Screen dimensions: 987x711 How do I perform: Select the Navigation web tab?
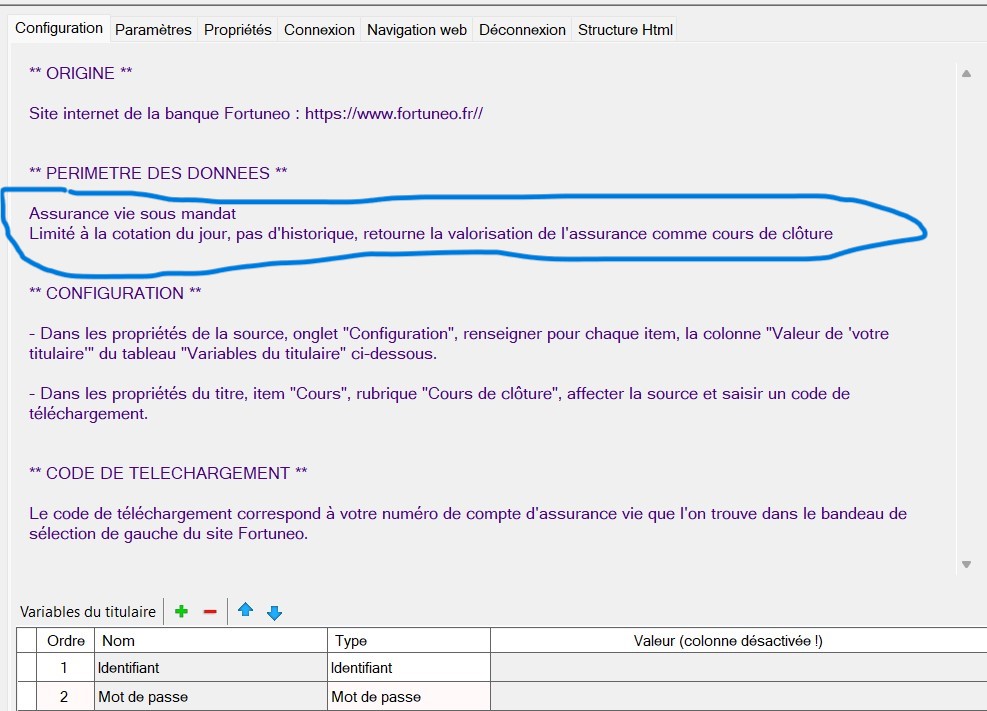tap(417, 30)
